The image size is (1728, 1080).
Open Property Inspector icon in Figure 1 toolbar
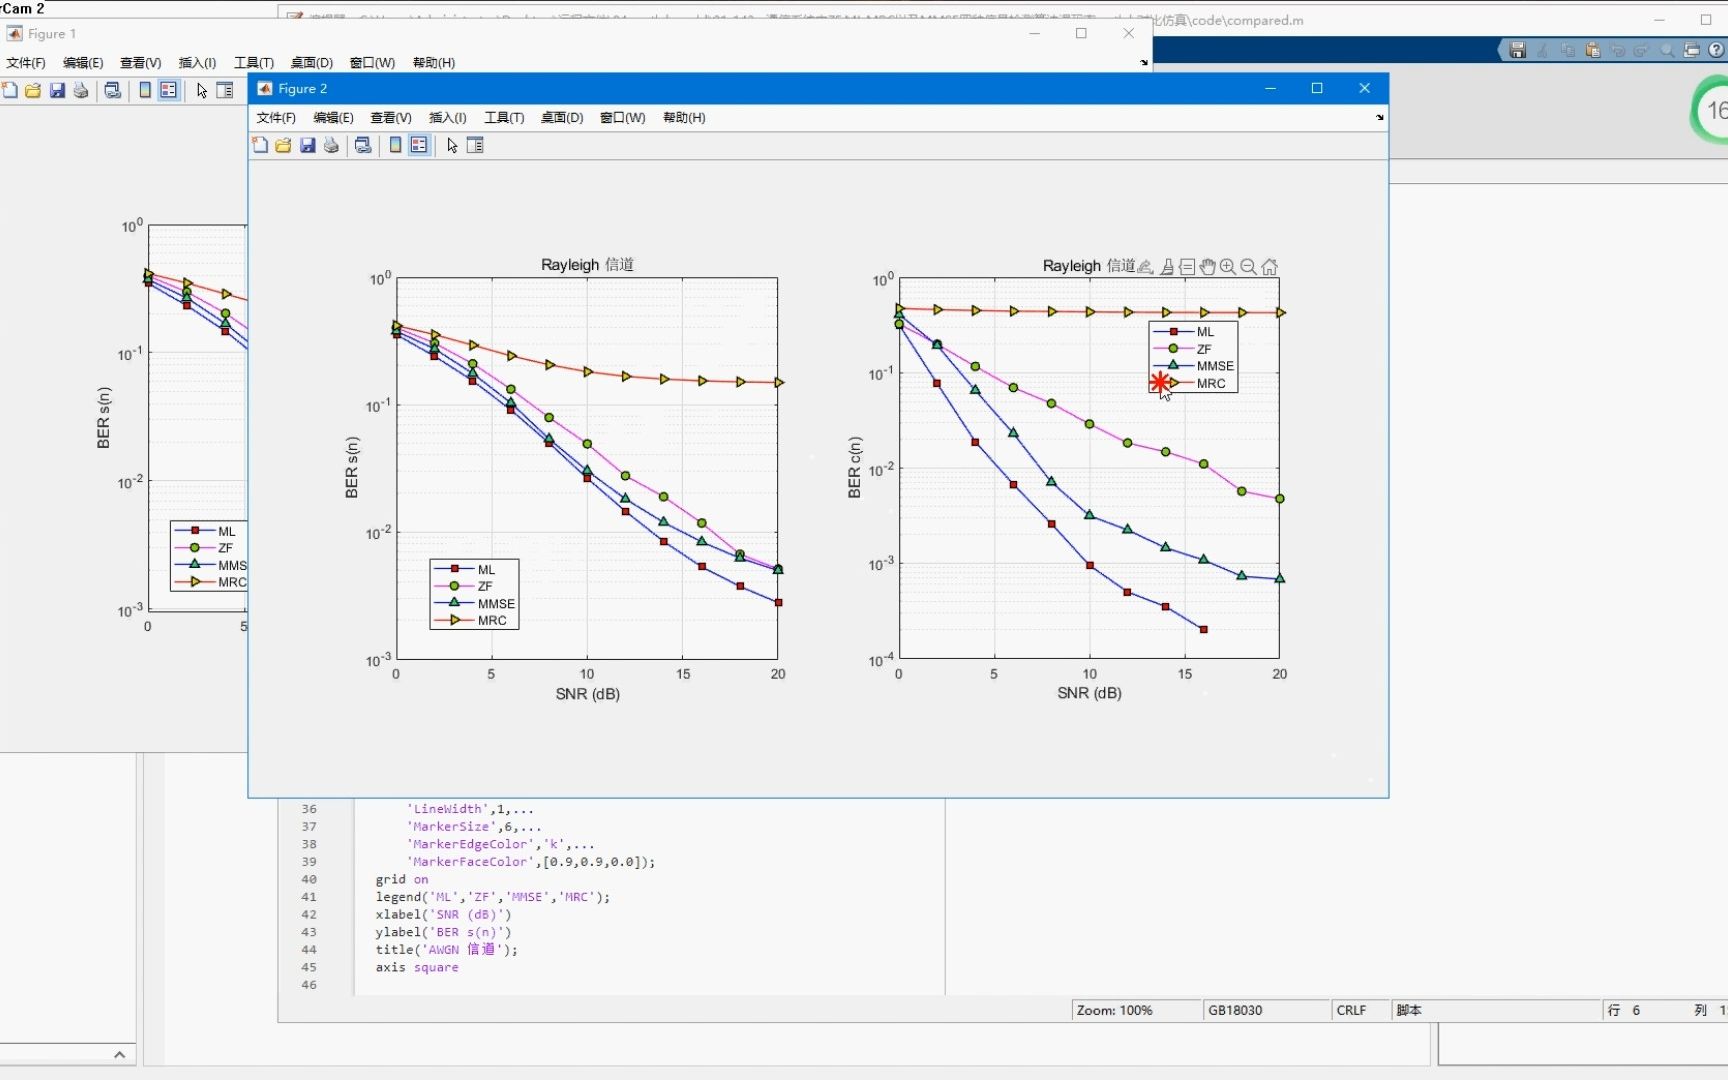click(225, 90)
